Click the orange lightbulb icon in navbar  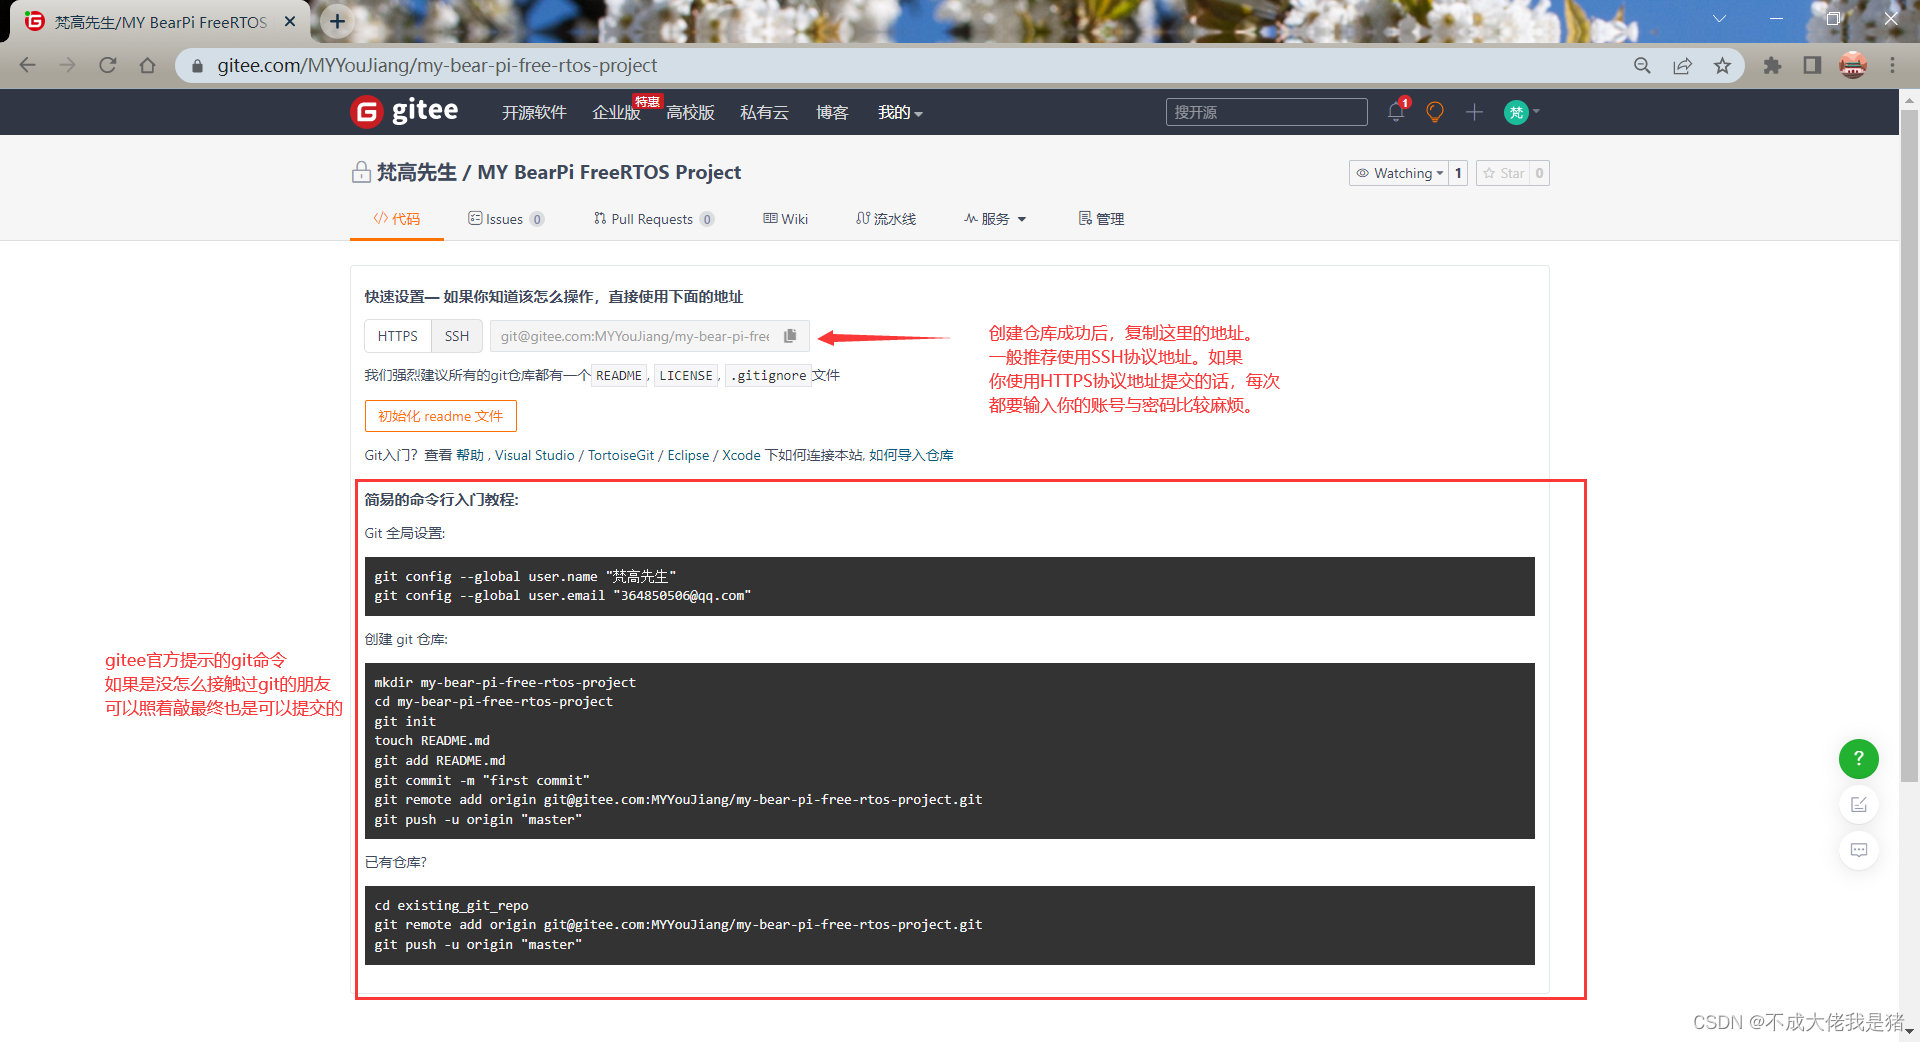tap(1435, 112)
